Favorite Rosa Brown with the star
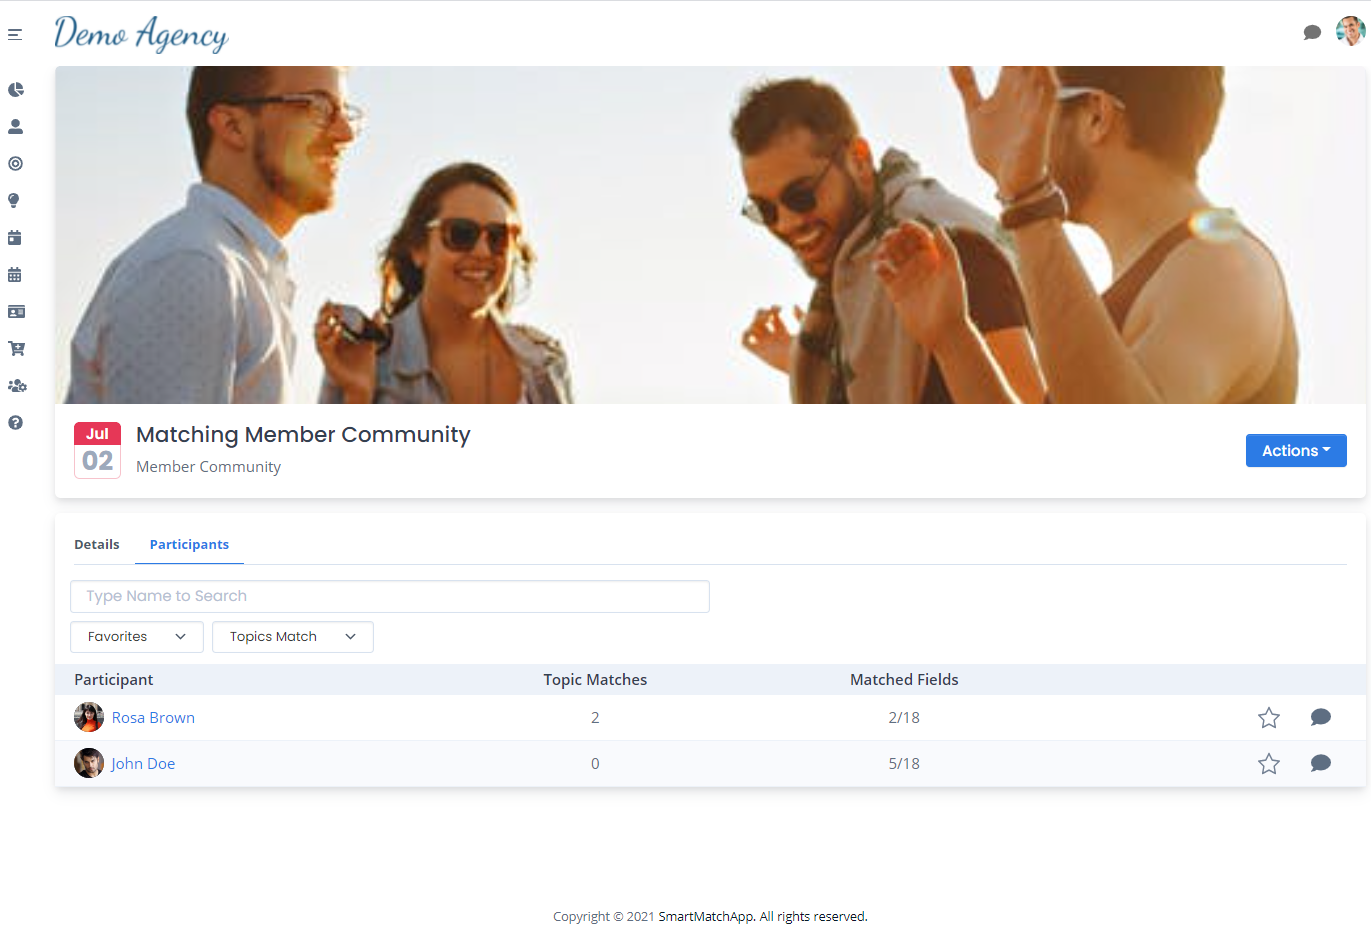Image resolution: width=1371 pixels, height=940 pixels. click(1268, 717)
